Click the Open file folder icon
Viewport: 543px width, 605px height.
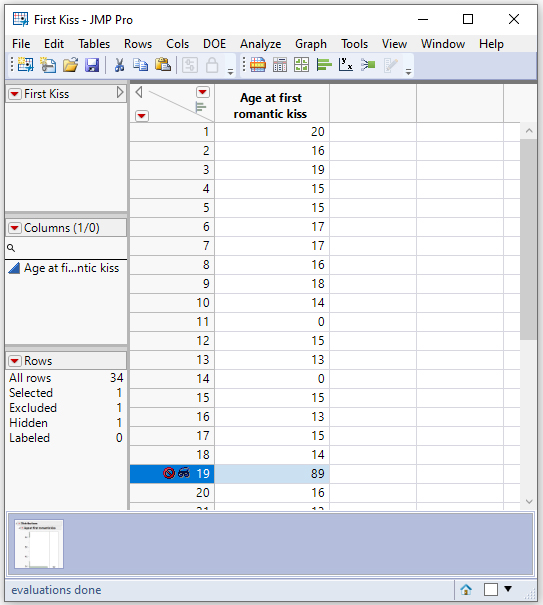pos(70,65)
